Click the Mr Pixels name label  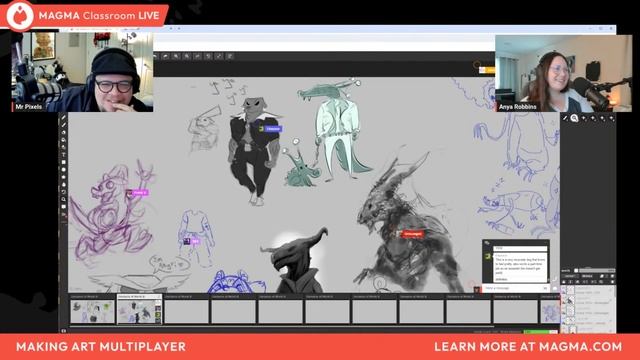coord(29,107)
